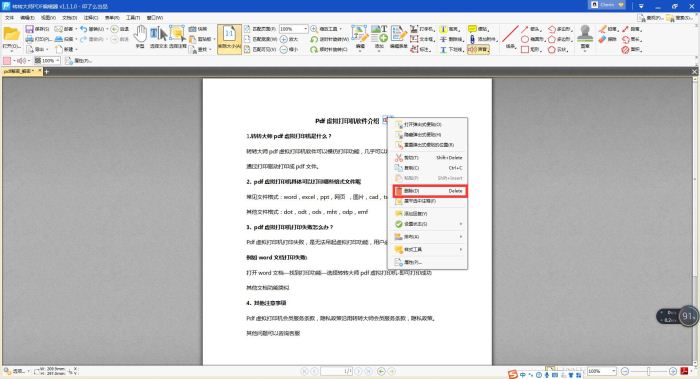
Task: Expand the Zoom Tool dropdown arrow
Action: pyautogui.click(x=341, y=29)
